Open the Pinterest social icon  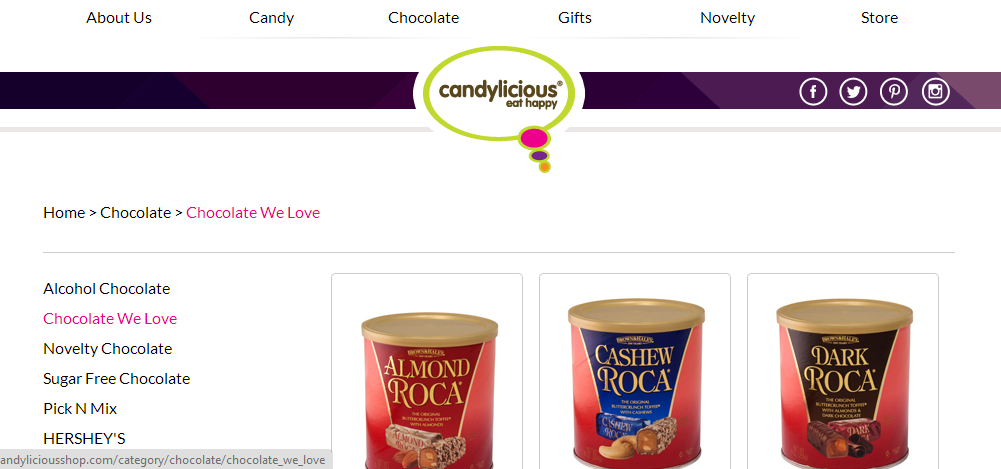coord(894,92)
